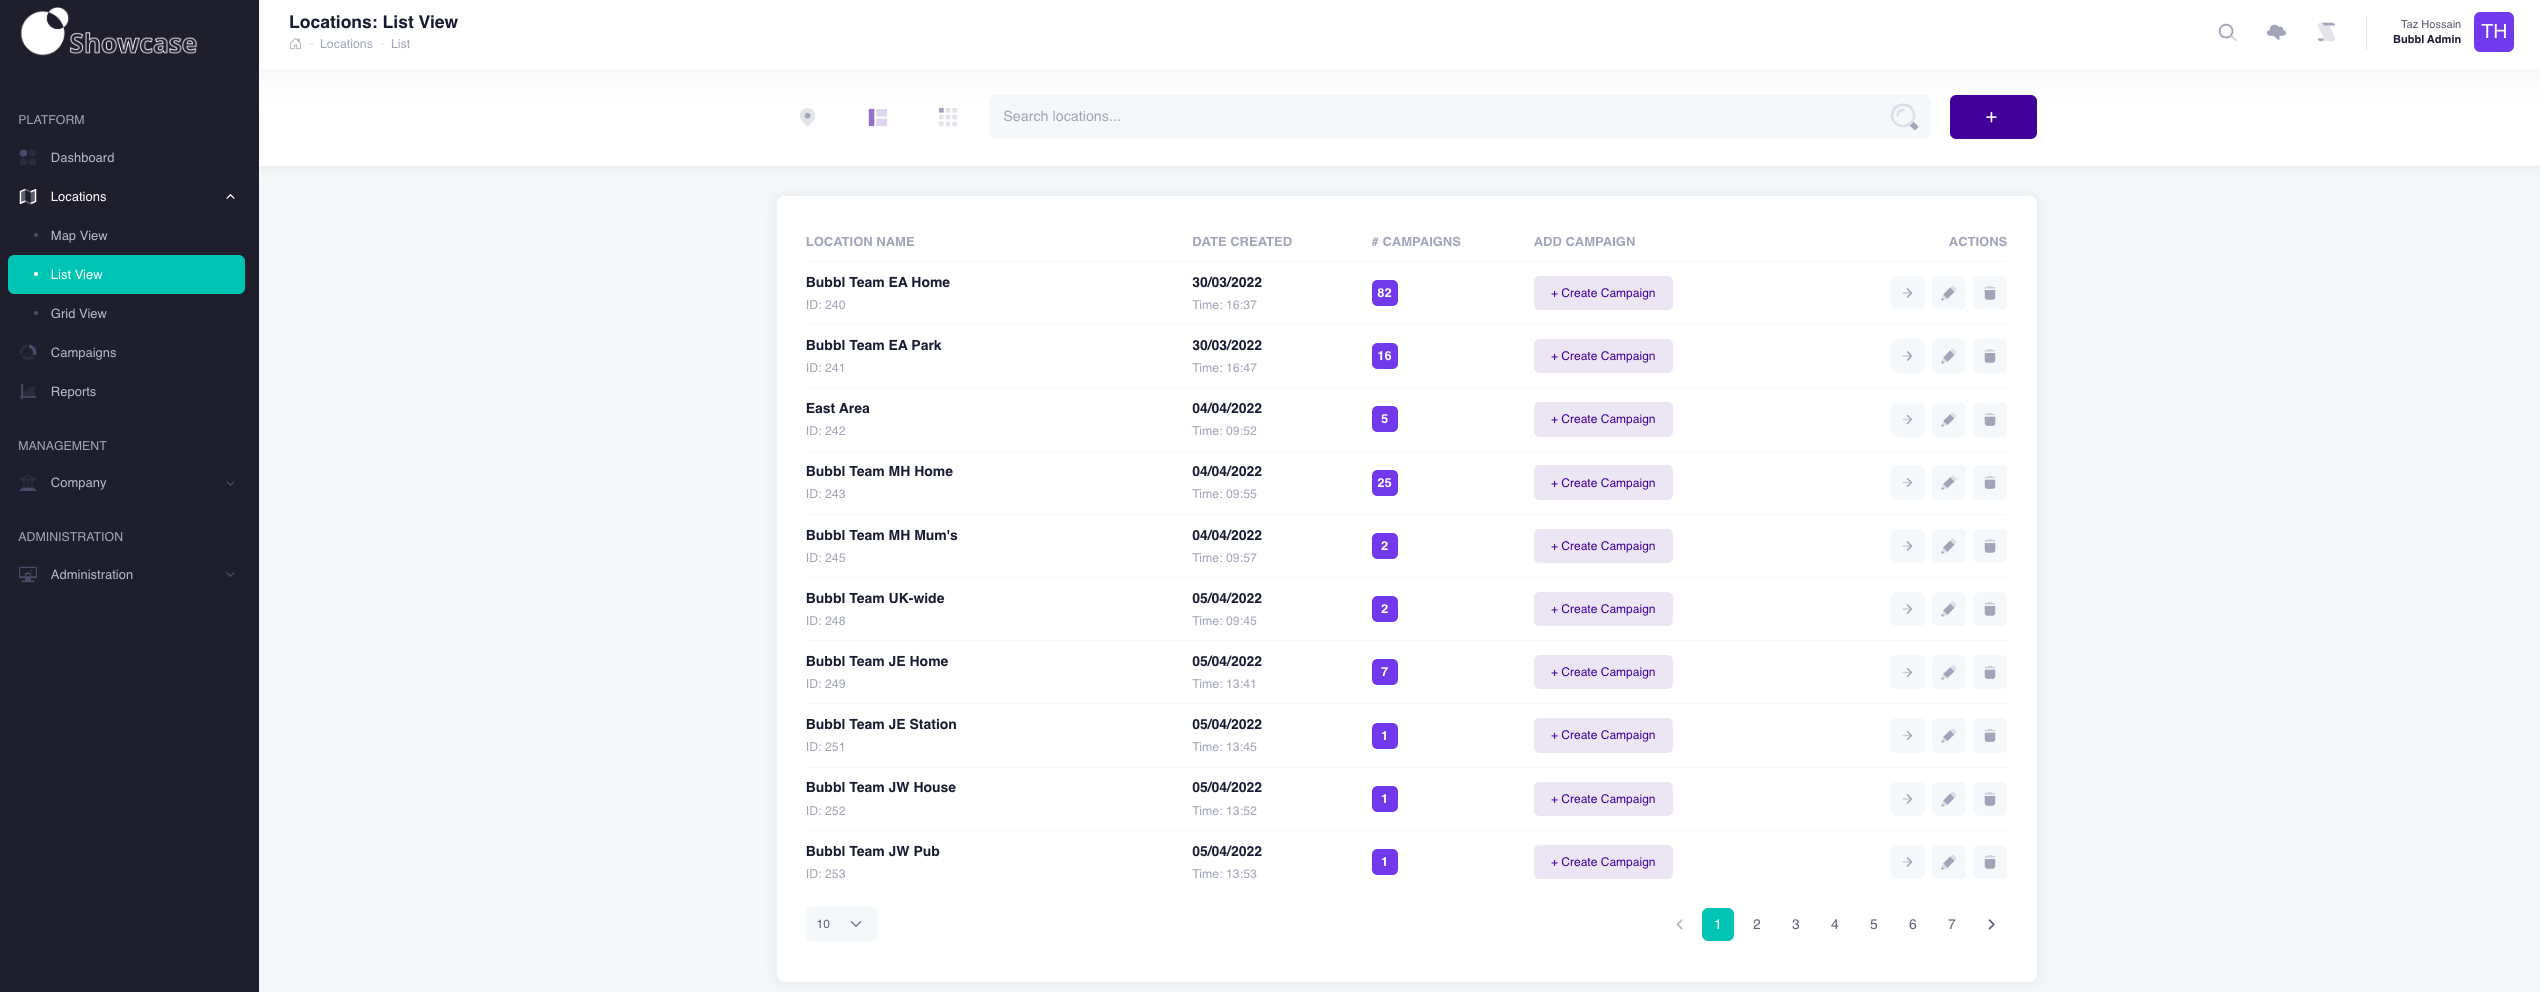Select List View in sidebar
Screen dimensions: 2540x992
coord(126,275)
